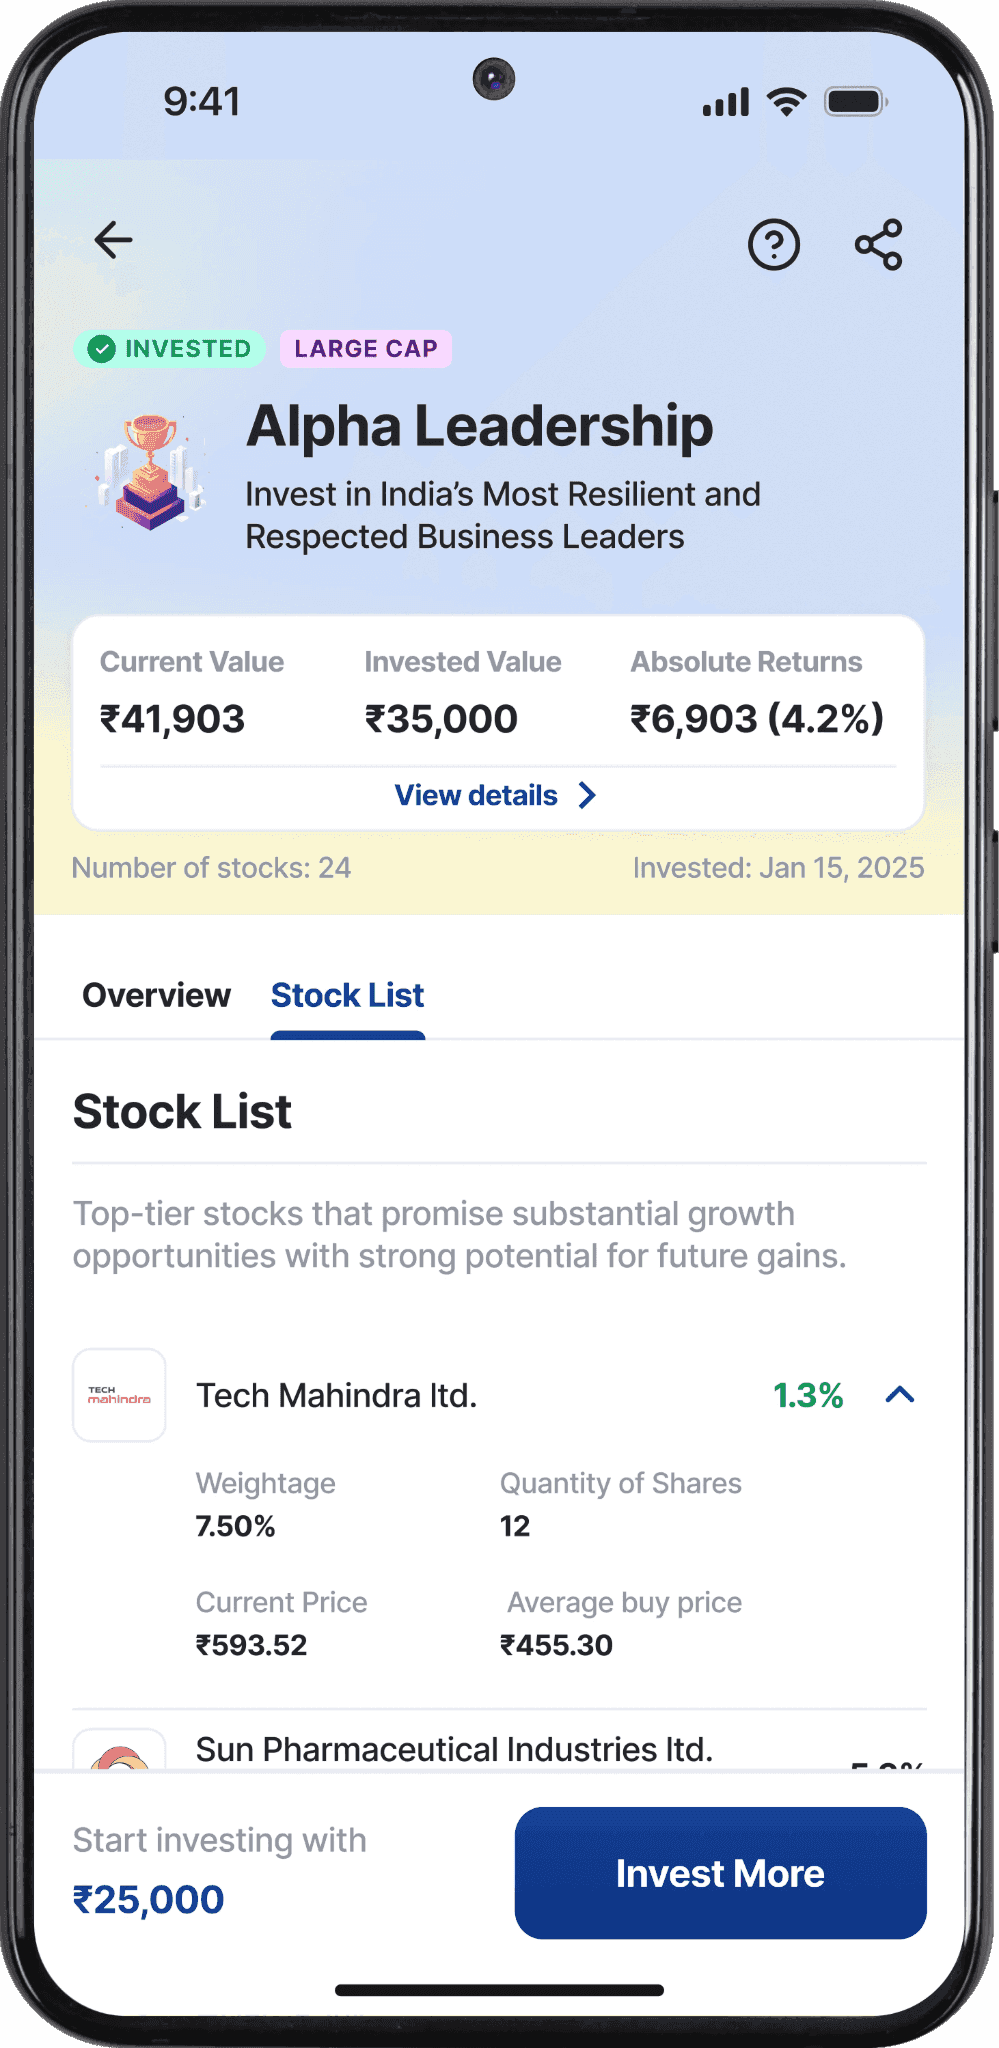
Task: Open the View details chevron arrow
Action: (x=588, y=796)
